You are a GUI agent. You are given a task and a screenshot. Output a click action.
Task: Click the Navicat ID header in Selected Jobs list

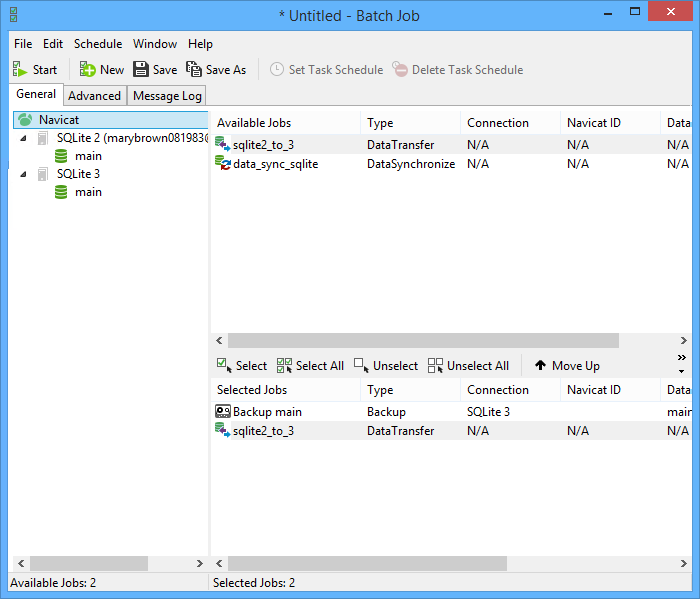610,390
